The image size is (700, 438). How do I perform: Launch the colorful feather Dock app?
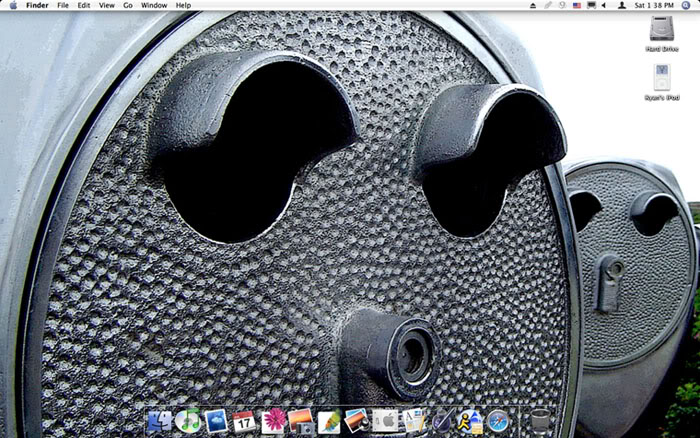(329, 421)
